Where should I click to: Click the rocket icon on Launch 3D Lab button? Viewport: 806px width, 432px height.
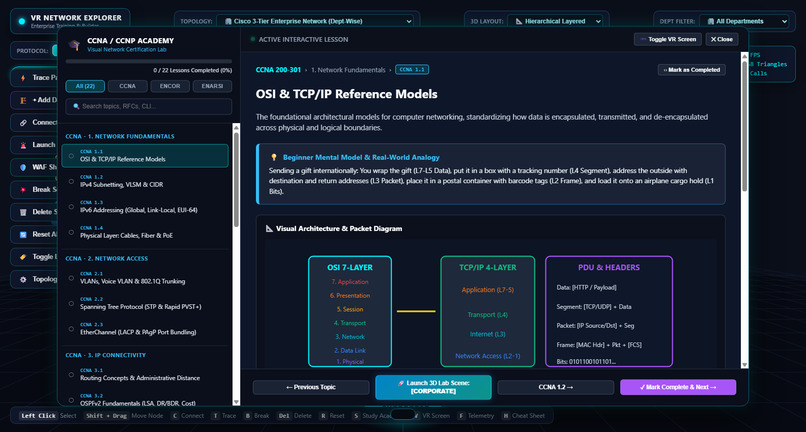point(401,383)
